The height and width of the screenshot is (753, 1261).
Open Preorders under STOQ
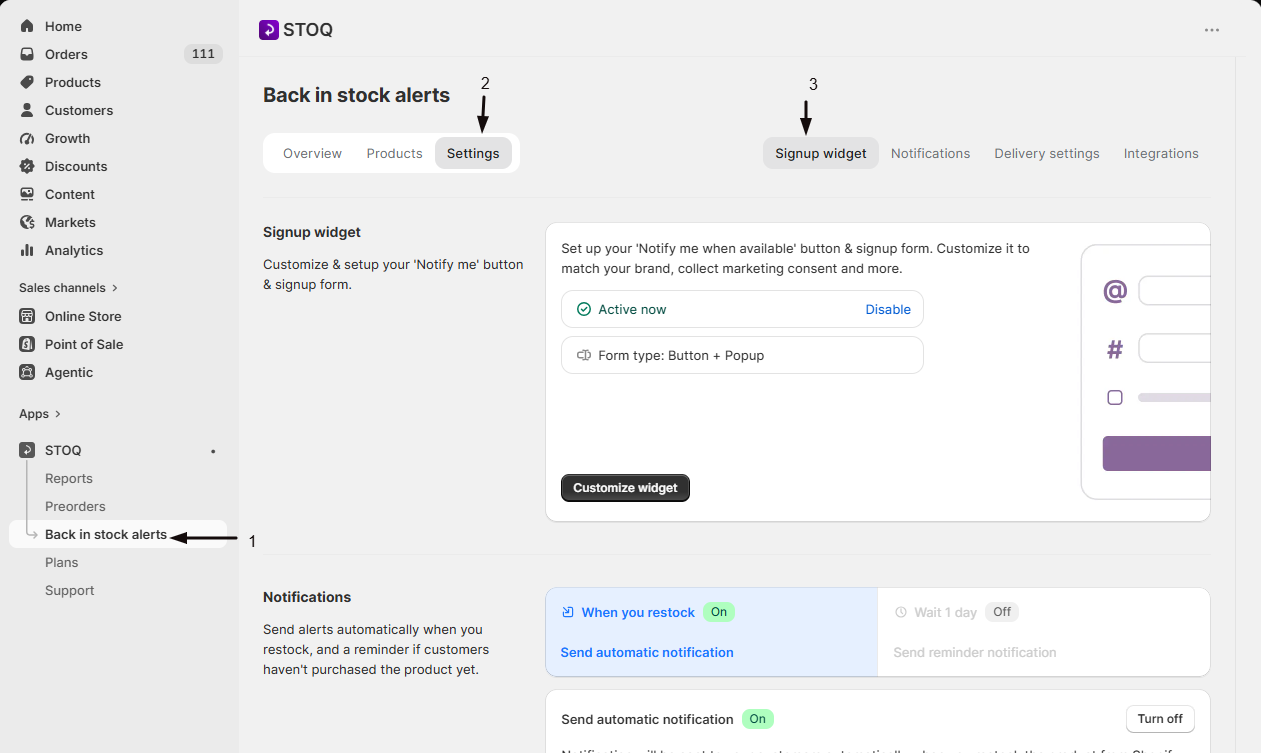(x=75, y=506)
